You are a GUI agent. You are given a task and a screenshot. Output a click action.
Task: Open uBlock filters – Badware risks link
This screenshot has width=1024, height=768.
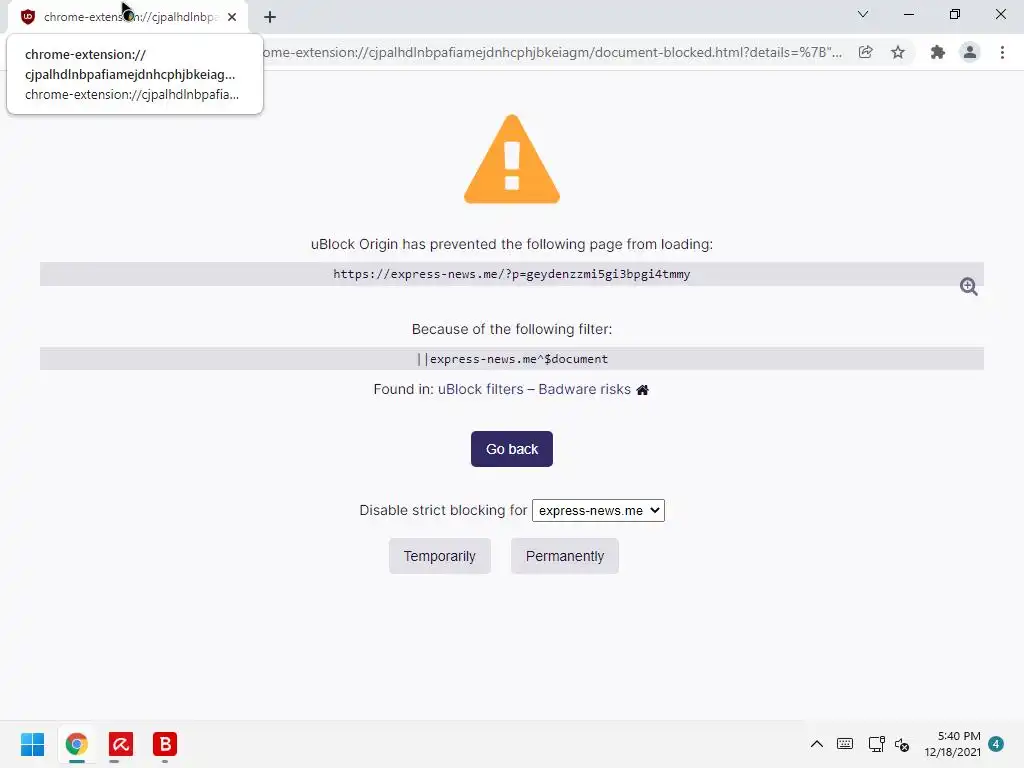534,390
